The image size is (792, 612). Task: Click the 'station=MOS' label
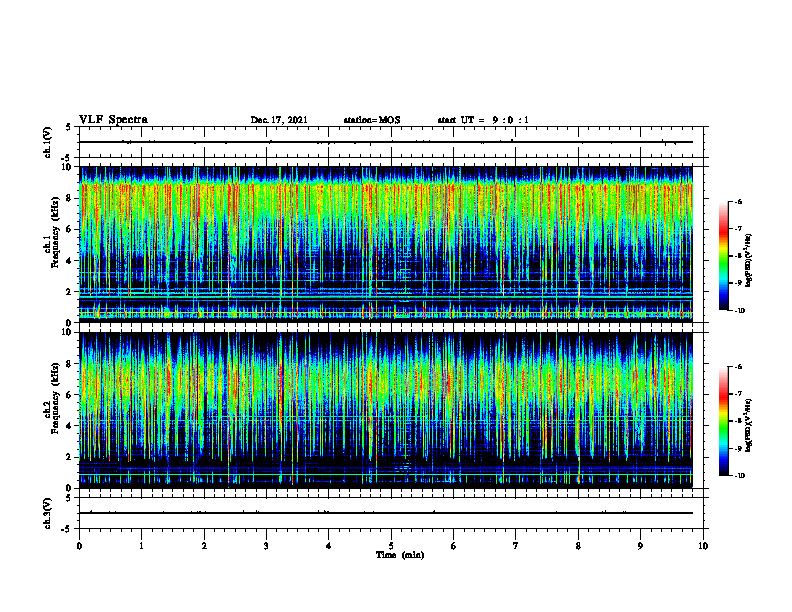(372, 120)
